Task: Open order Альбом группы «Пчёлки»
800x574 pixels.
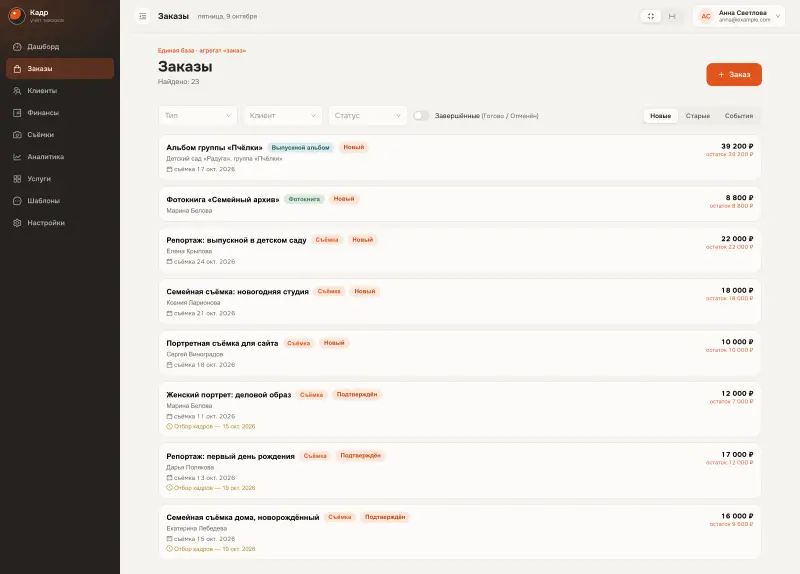Action: pos(460,157)
